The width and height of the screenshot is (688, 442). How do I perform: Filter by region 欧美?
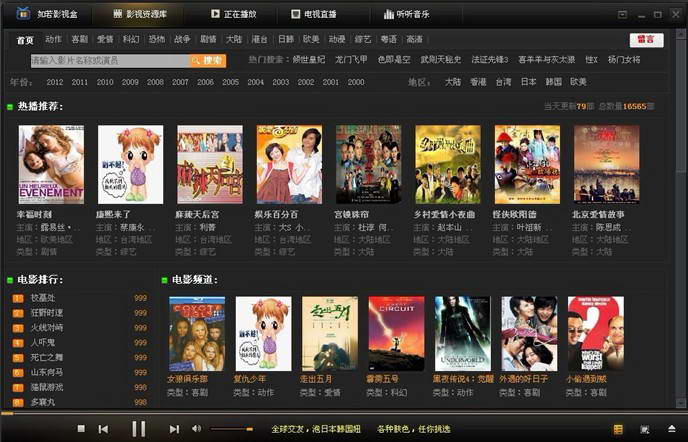click(x=578, y=82)
